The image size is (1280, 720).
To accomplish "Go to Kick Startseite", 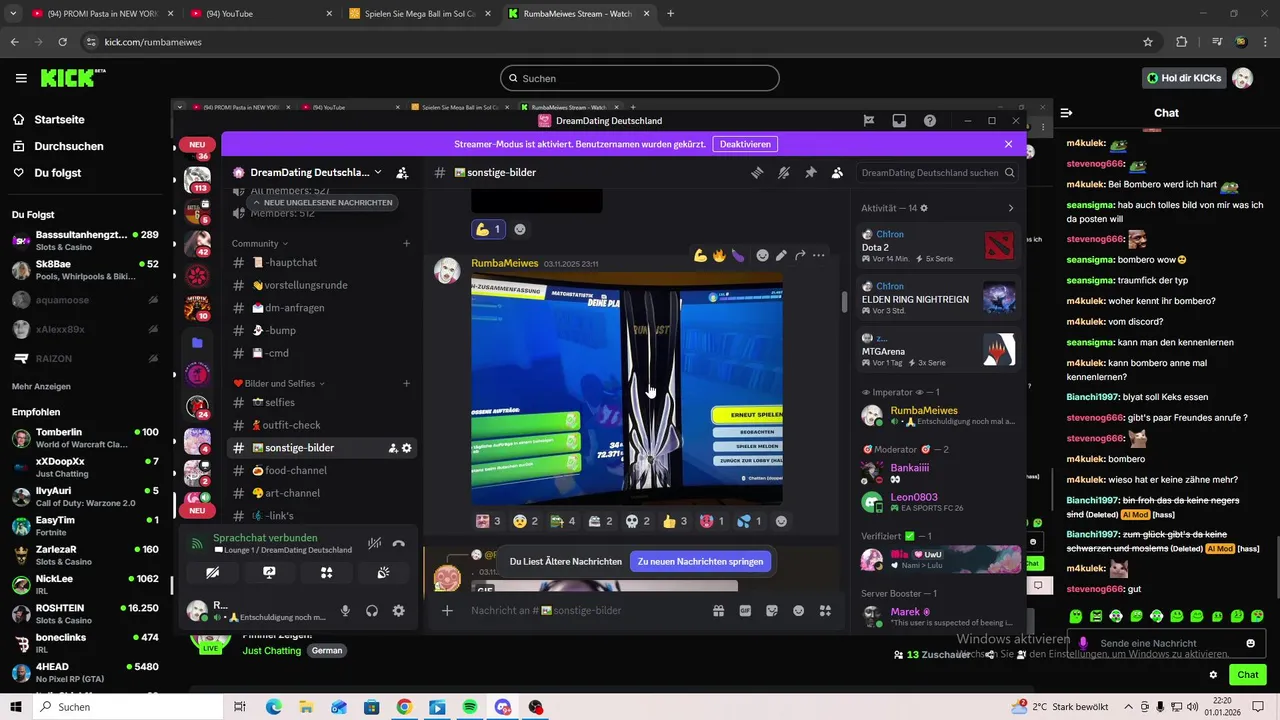I will [x=59, y=119].
